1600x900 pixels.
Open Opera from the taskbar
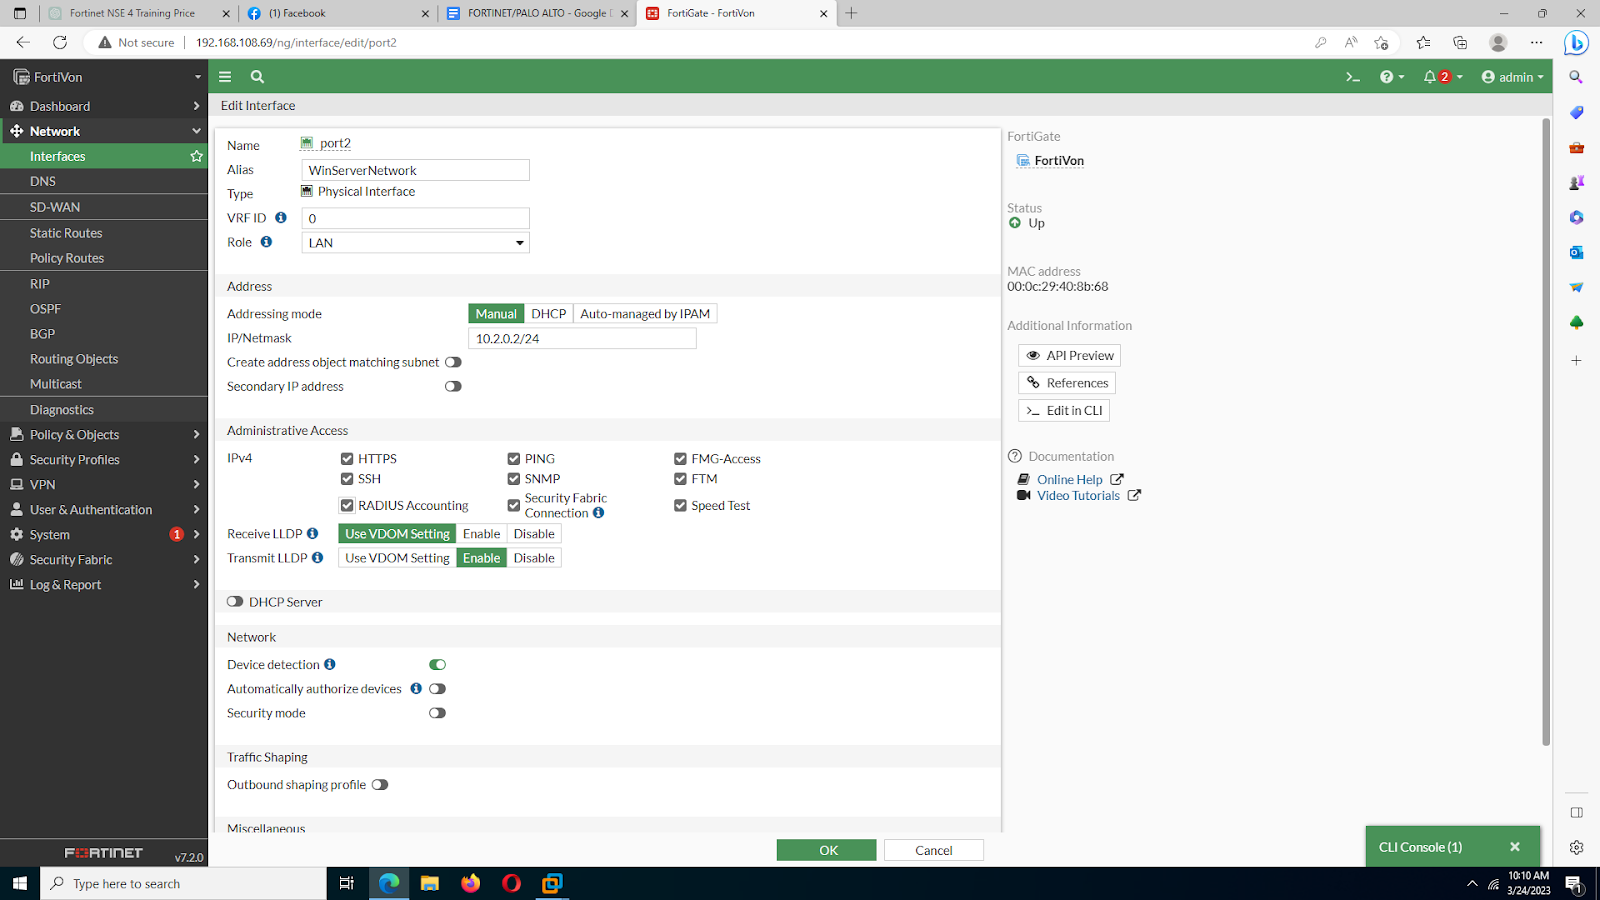511,883
